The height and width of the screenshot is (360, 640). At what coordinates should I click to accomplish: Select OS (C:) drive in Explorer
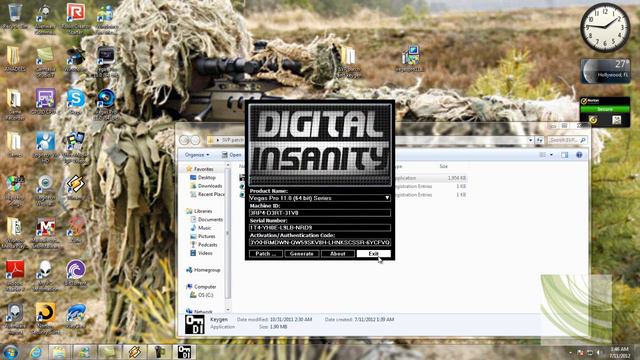point(202,295)
